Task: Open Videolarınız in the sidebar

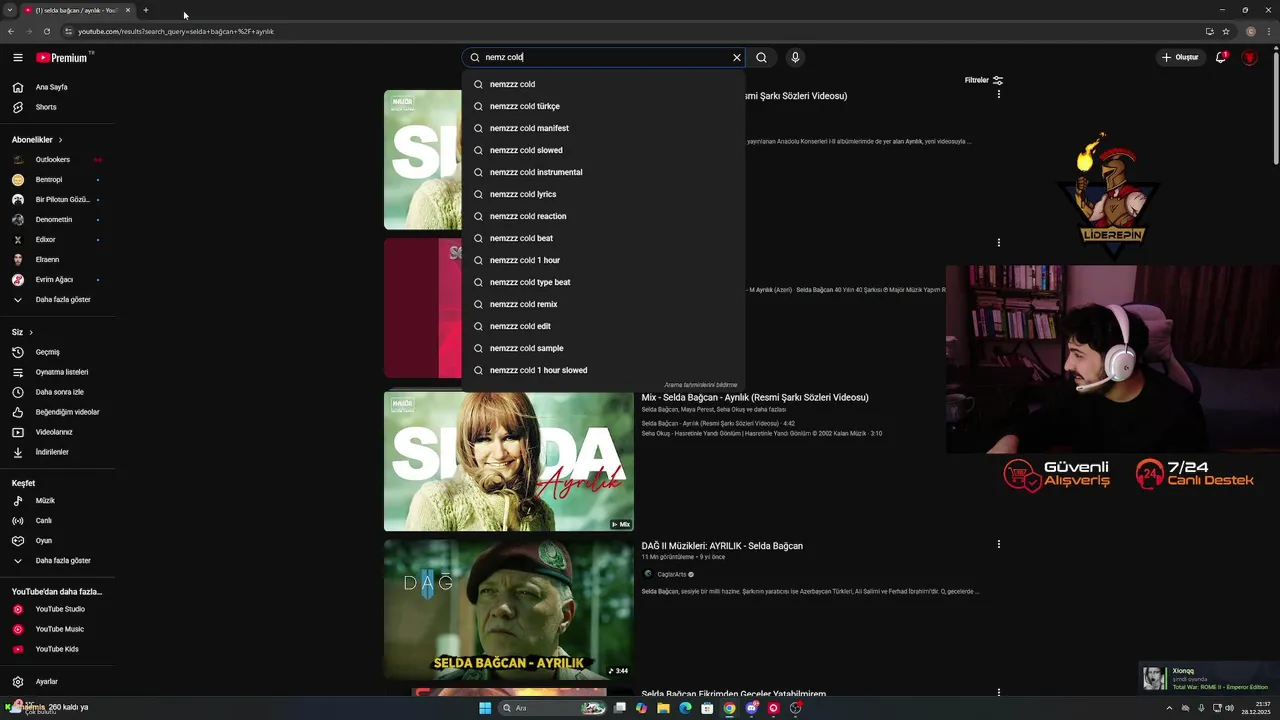Action: click(x=57, y=432)
